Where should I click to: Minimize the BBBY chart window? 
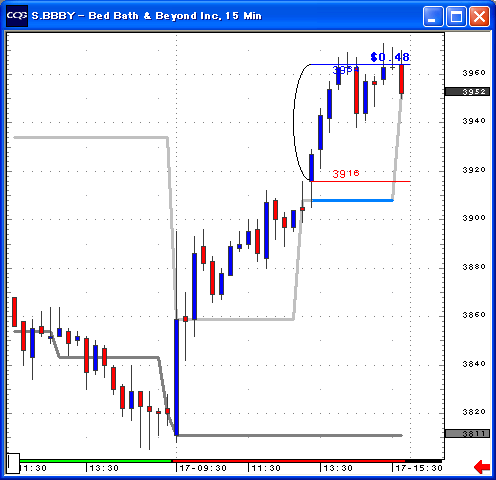click(x=433, y=16)
